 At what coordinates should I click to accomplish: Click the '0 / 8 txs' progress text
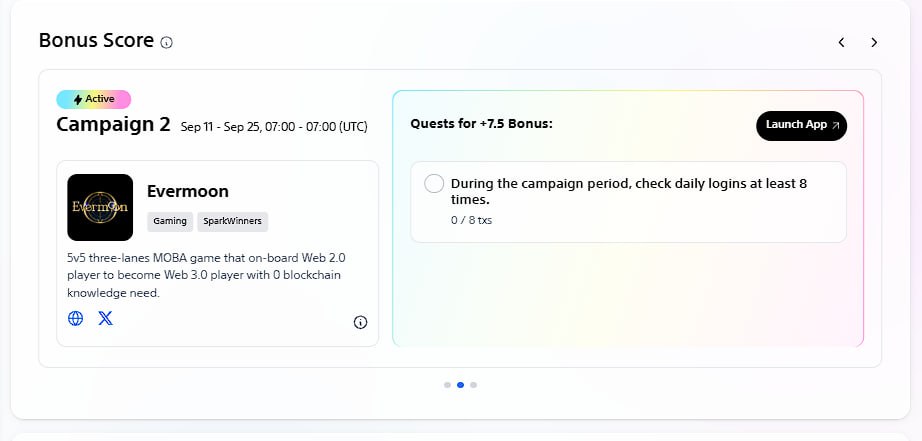[472, 220]
